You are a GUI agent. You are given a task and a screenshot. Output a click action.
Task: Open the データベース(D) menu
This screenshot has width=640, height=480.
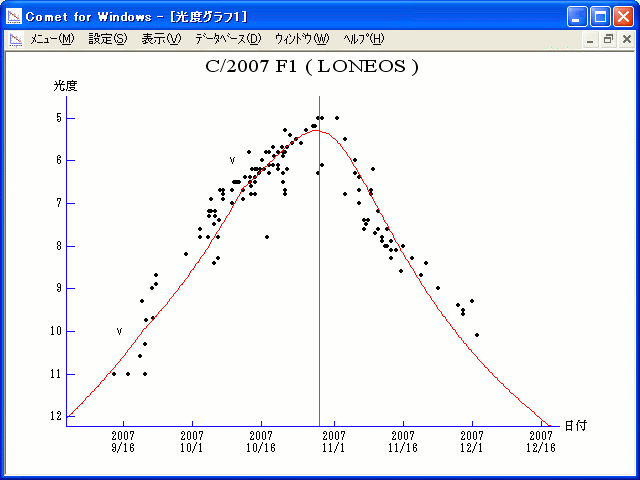[228, 39]
